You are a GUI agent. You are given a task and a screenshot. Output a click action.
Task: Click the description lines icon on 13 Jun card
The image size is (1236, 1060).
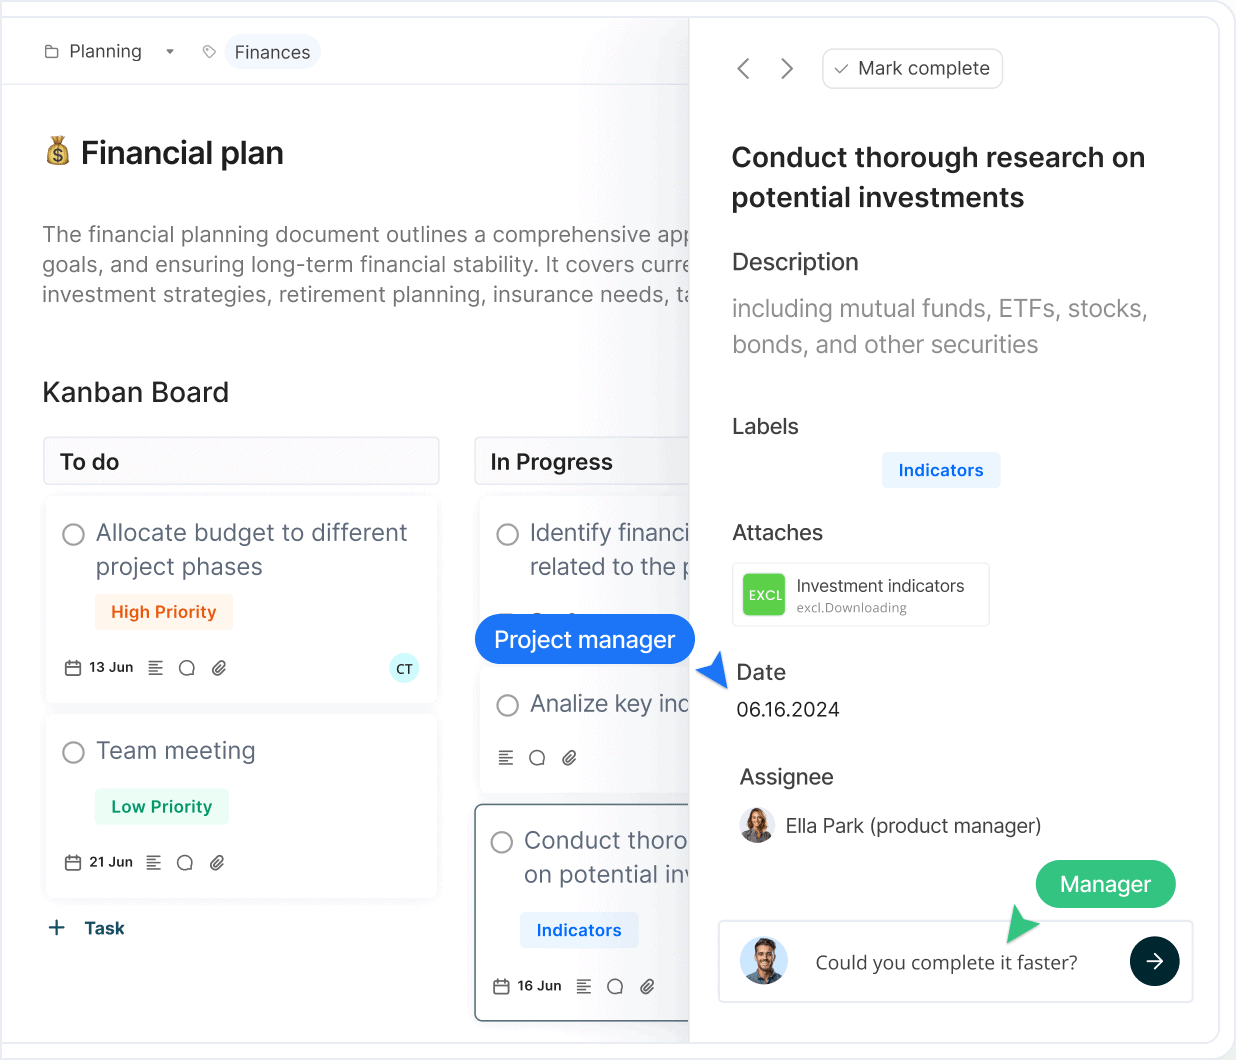pos(156,668)
